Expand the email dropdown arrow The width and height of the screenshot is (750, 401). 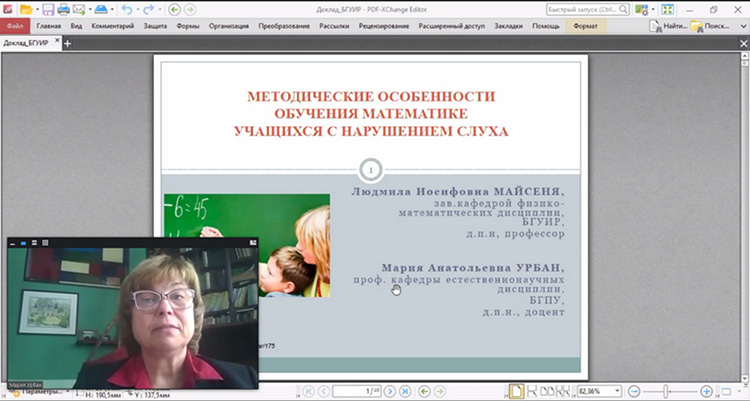pyautogui.click(x=90, y=9)
